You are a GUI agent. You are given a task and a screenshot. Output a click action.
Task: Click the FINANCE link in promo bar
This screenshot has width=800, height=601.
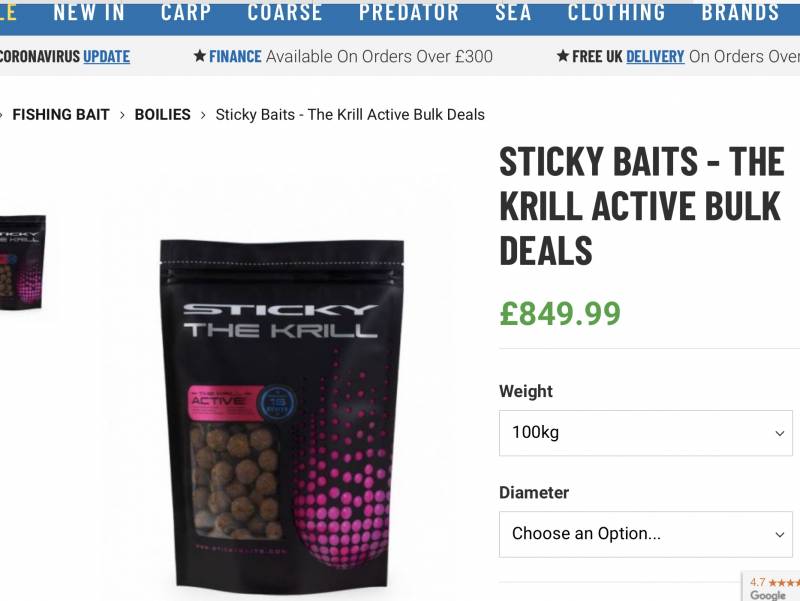[x=235, y=56]
